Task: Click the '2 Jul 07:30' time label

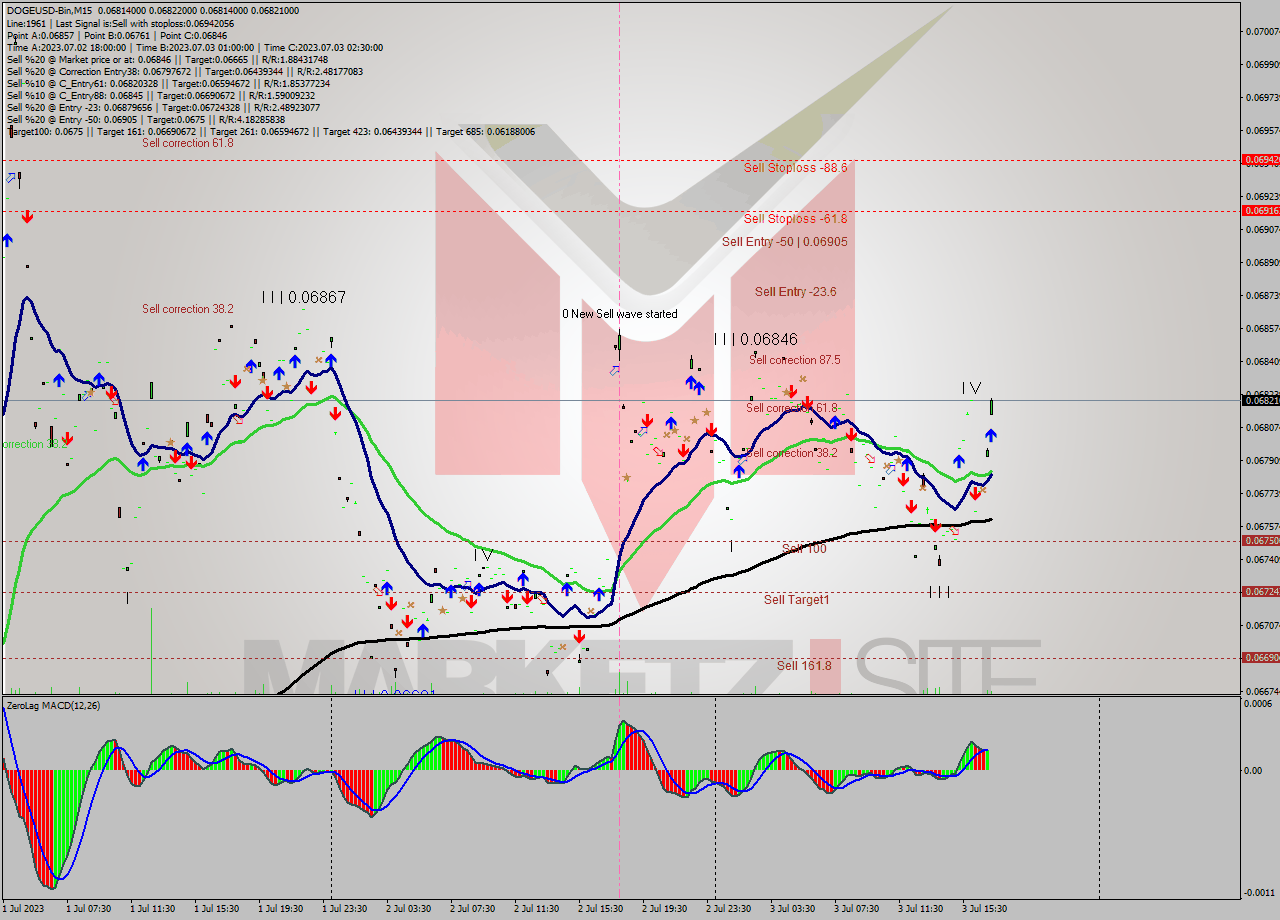Action: [x=472, y=909]
